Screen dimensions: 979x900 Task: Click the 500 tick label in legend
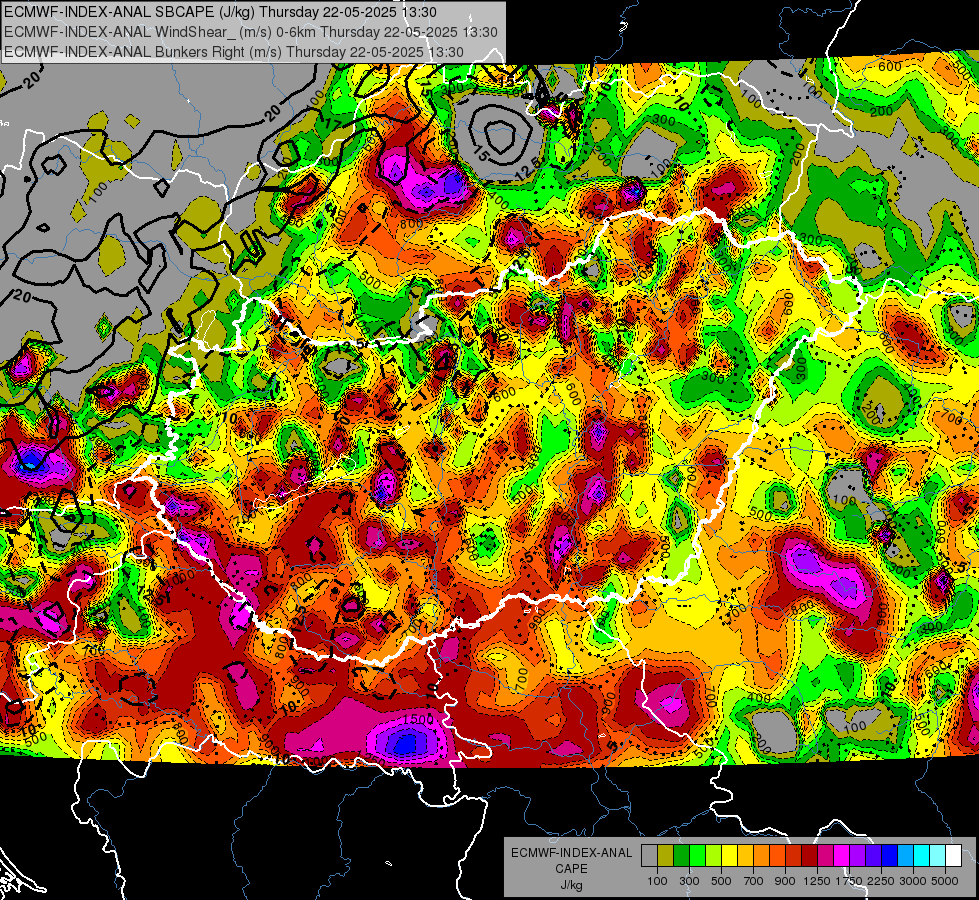point(721,881)
